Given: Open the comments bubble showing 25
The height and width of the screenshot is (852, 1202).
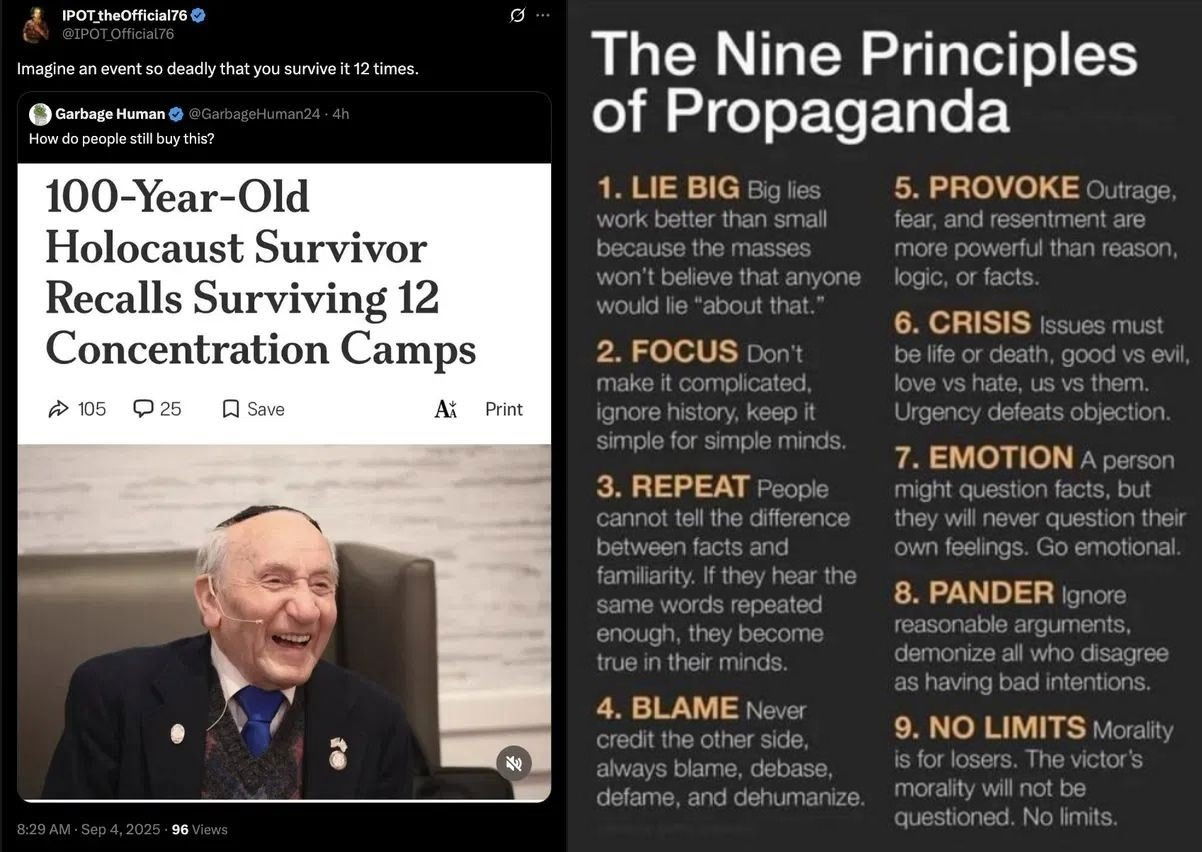Looking at the screenshot, I should tap(143, 409).
